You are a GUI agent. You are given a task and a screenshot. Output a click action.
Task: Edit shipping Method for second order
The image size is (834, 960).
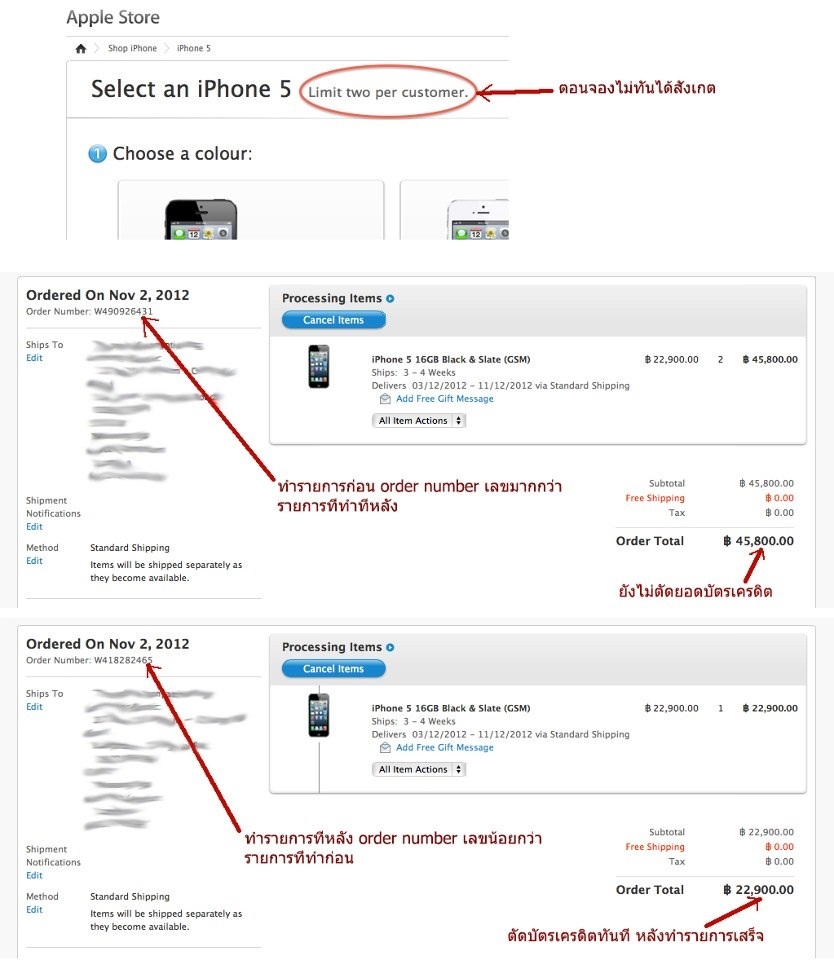tap(34, 910)
